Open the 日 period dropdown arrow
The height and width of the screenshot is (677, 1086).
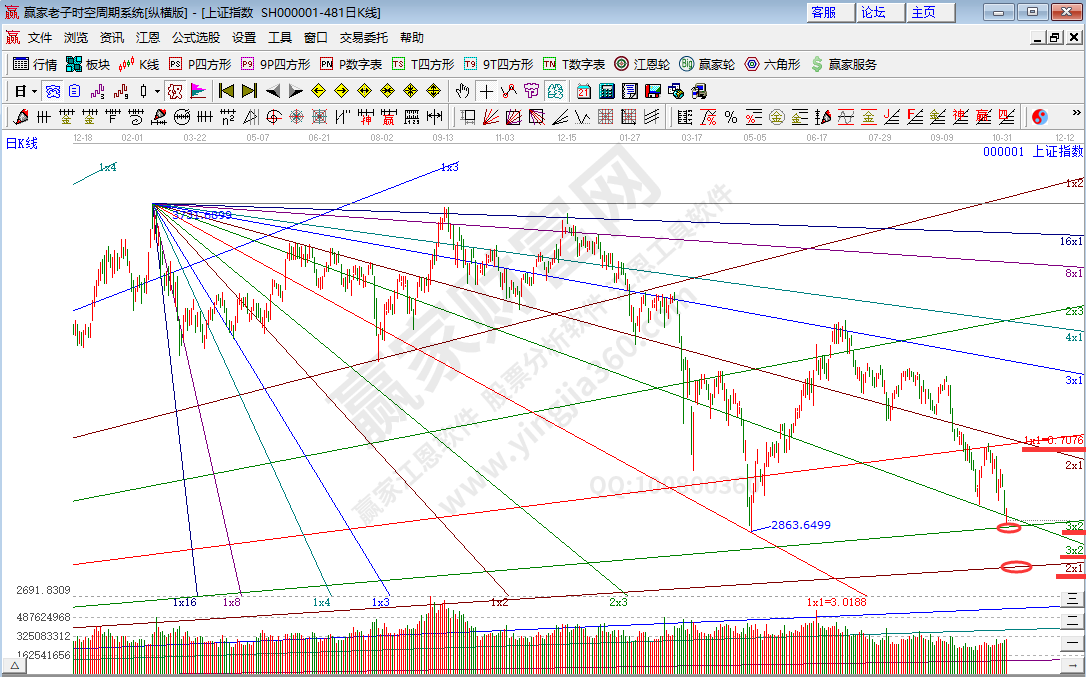33,91
